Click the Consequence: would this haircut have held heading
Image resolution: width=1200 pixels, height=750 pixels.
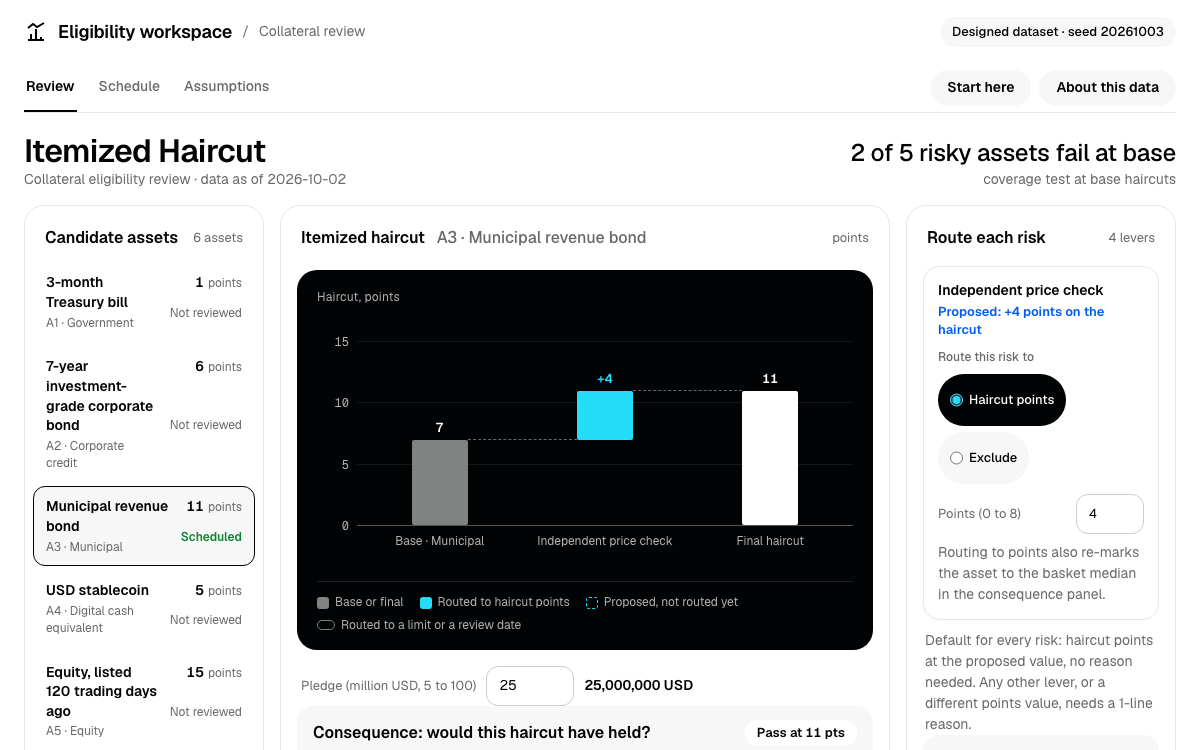[482, 733]
